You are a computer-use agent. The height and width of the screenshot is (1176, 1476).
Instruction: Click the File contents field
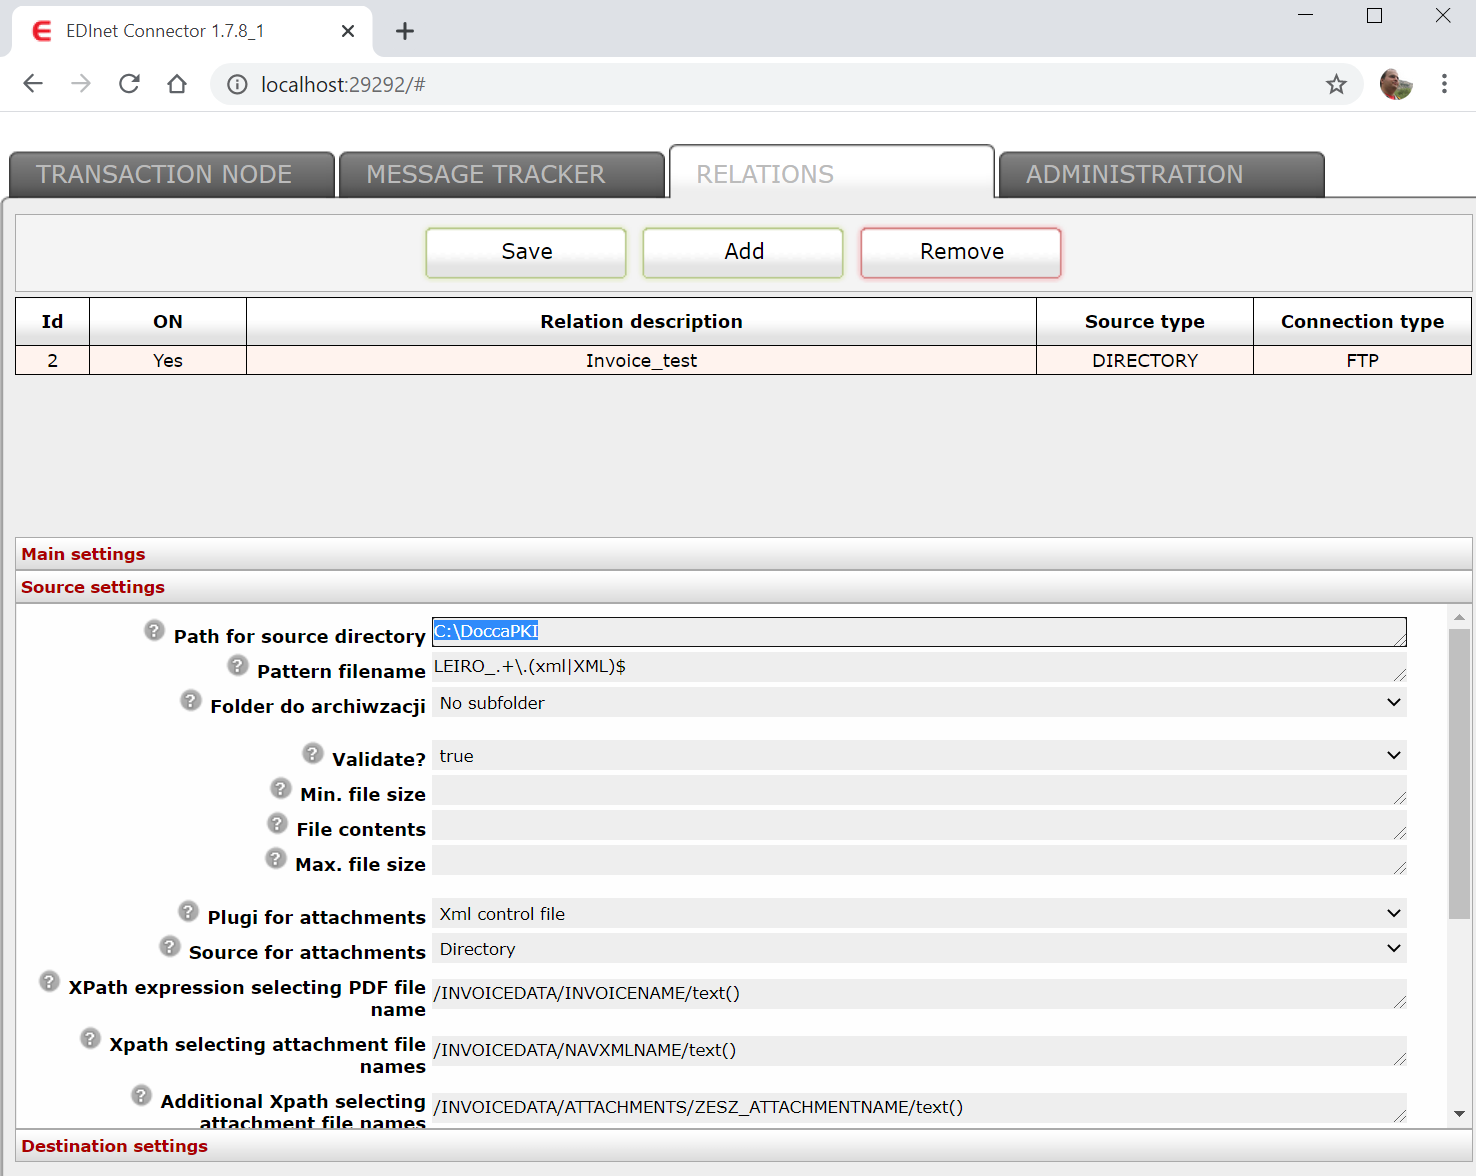tap(919, 825)
